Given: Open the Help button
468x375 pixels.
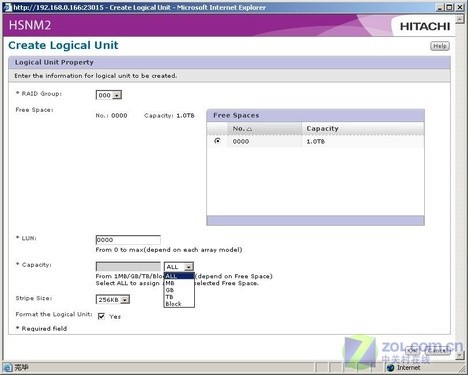Looking at the screenshot, I should 440,46.
